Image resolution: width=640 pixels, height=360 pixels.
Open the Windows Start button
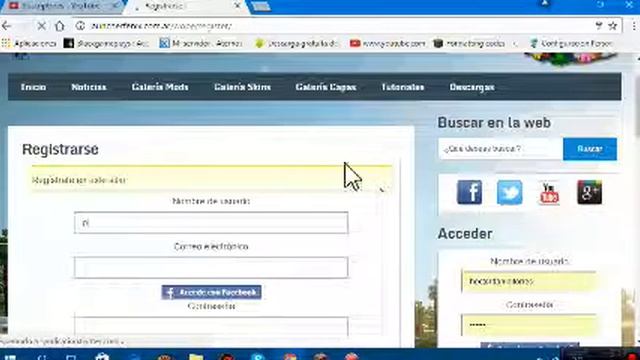point(11,356)
